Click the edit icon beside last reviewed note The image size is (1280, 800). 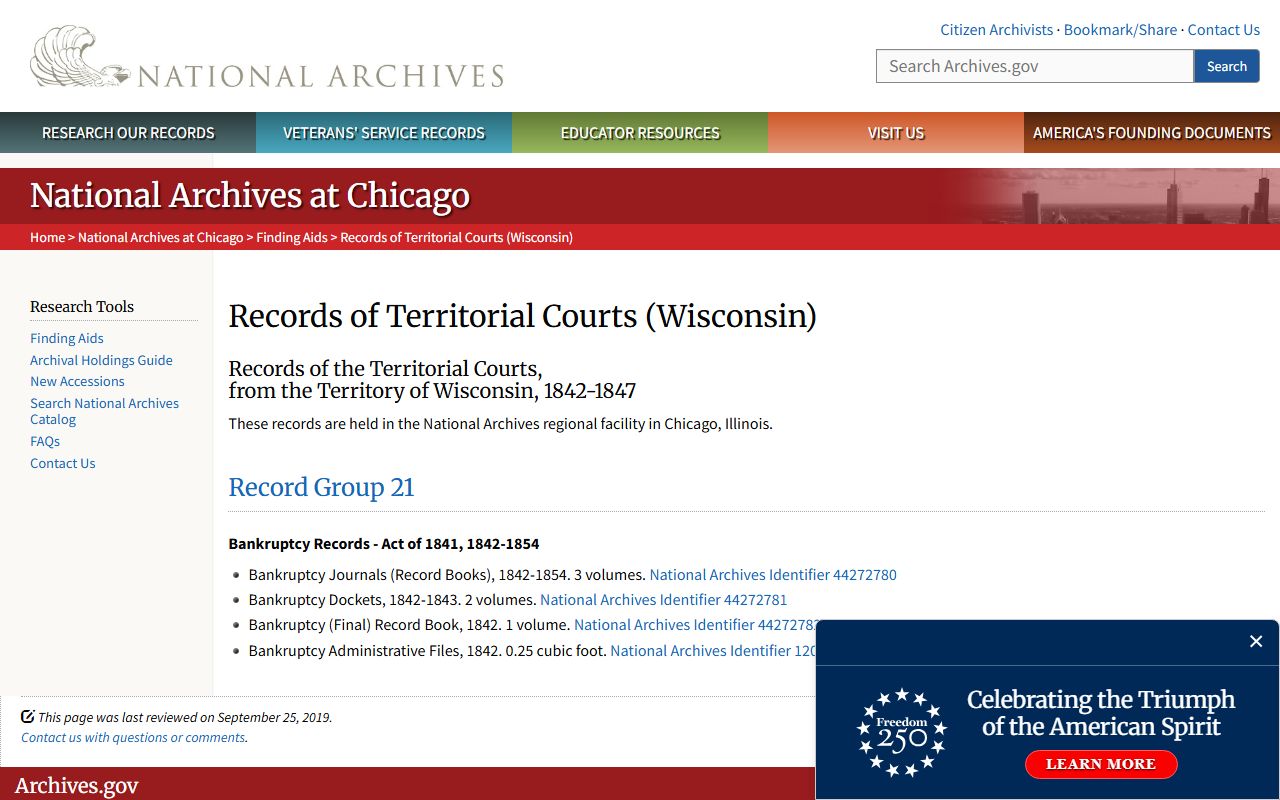point(28,716)
